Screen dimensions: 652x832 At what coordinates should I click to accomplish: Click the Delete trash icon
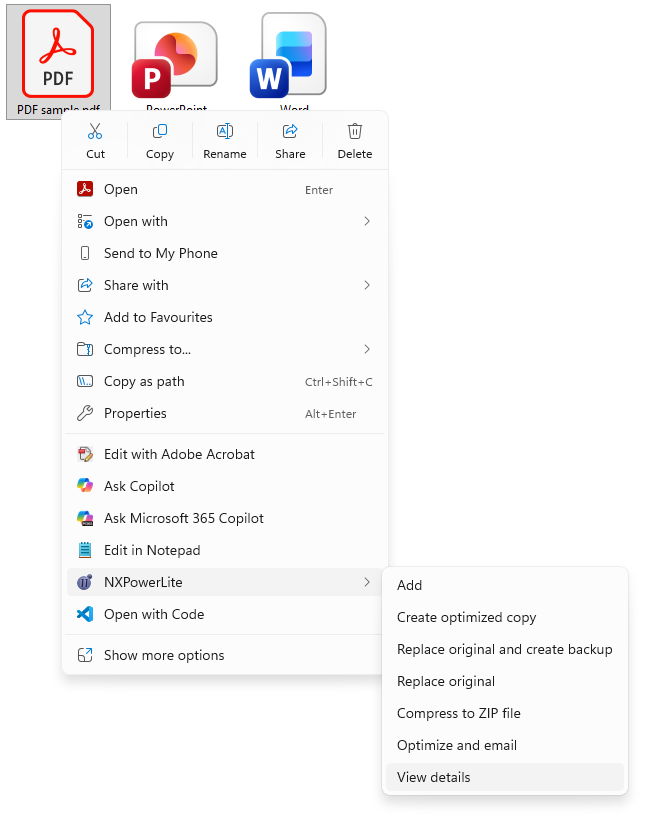pos(355,131)
